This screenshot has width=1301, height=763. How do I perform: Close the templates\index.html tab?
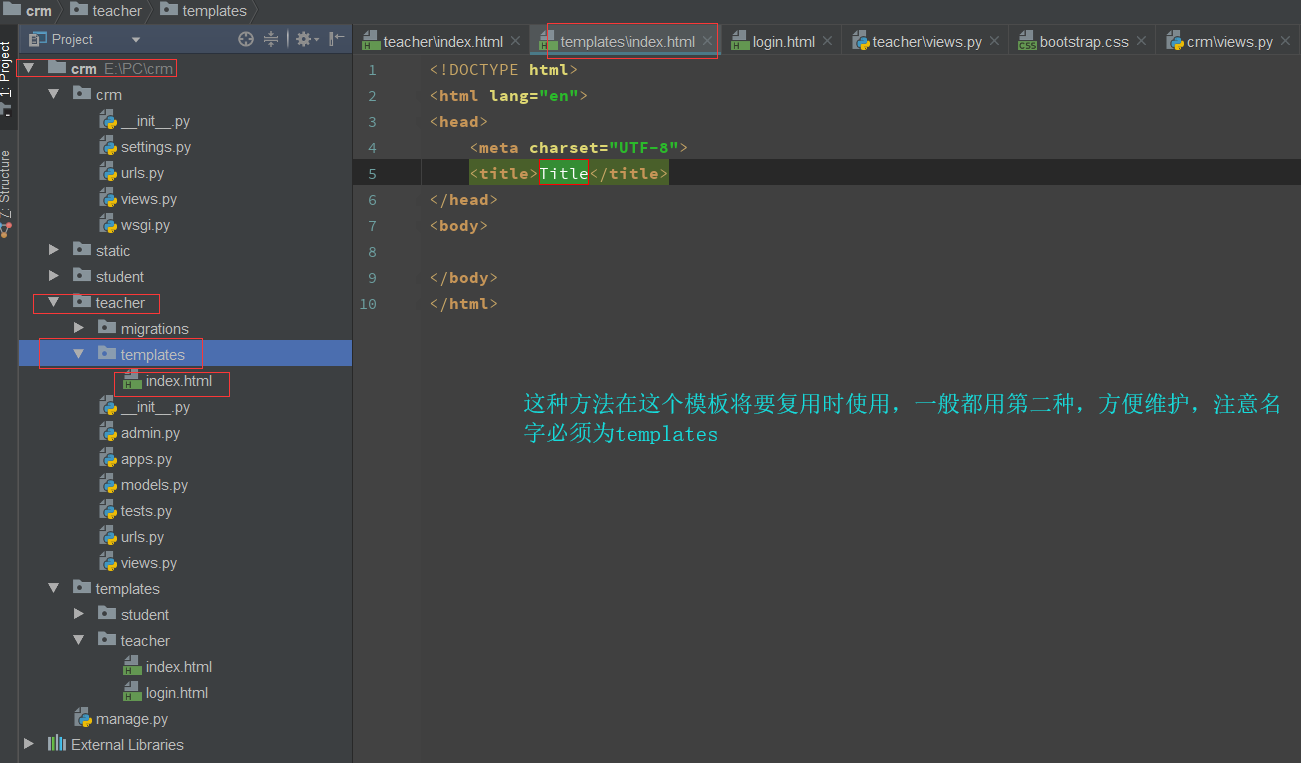click(707, 41)
